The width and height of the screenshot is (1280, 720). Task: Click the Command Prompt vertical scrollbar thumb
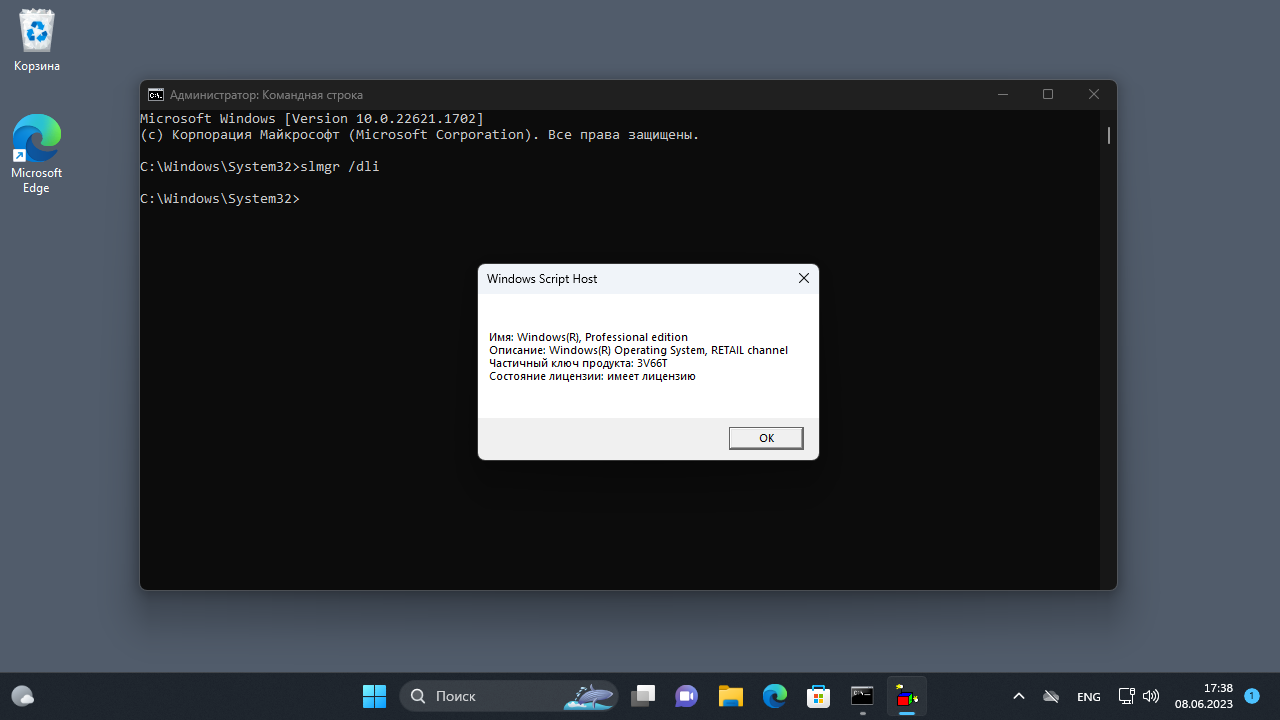coord(1109,135)
